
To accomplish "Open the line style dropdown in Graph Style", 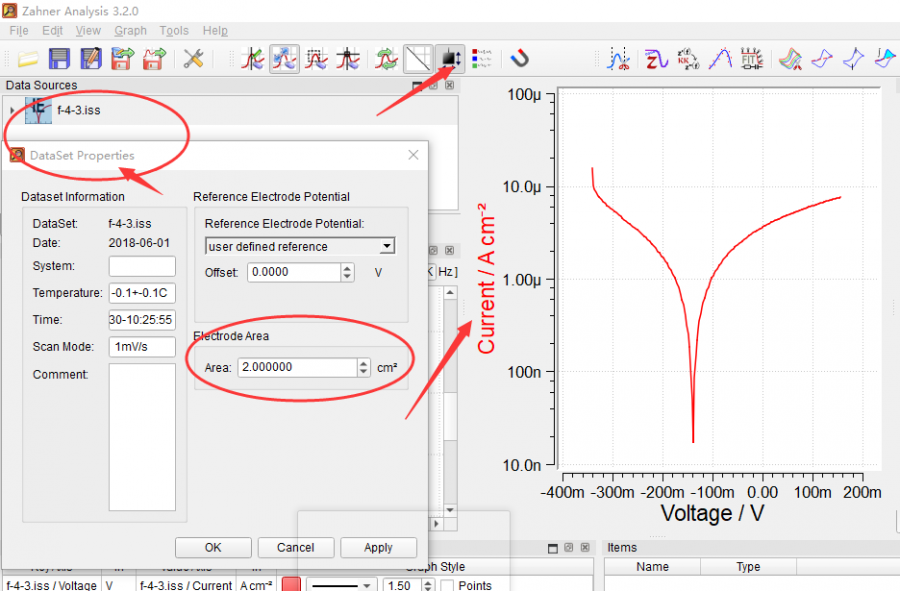I will [340, 585].
